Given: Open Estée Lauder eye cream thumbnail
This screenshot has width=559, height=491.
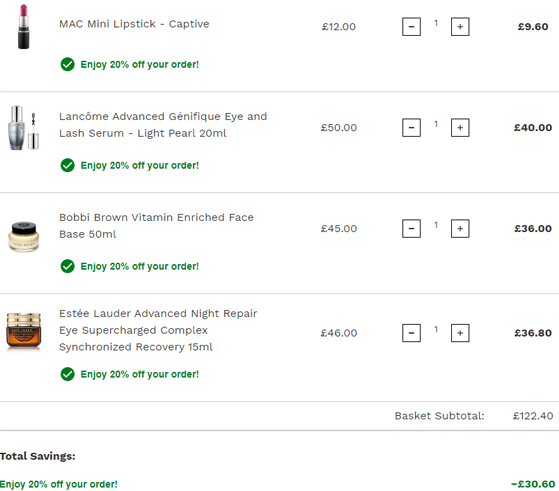Looking at the screenshot, I should click(24, 331).
